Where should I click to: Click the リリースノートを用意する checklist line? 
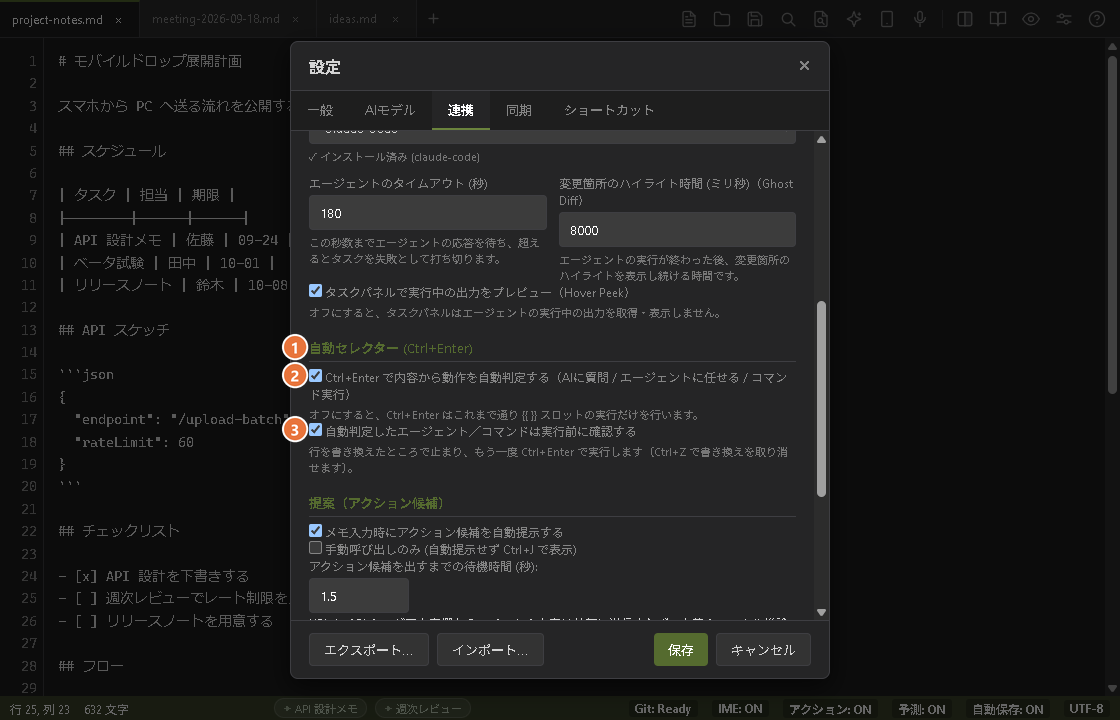pos(166,621)
